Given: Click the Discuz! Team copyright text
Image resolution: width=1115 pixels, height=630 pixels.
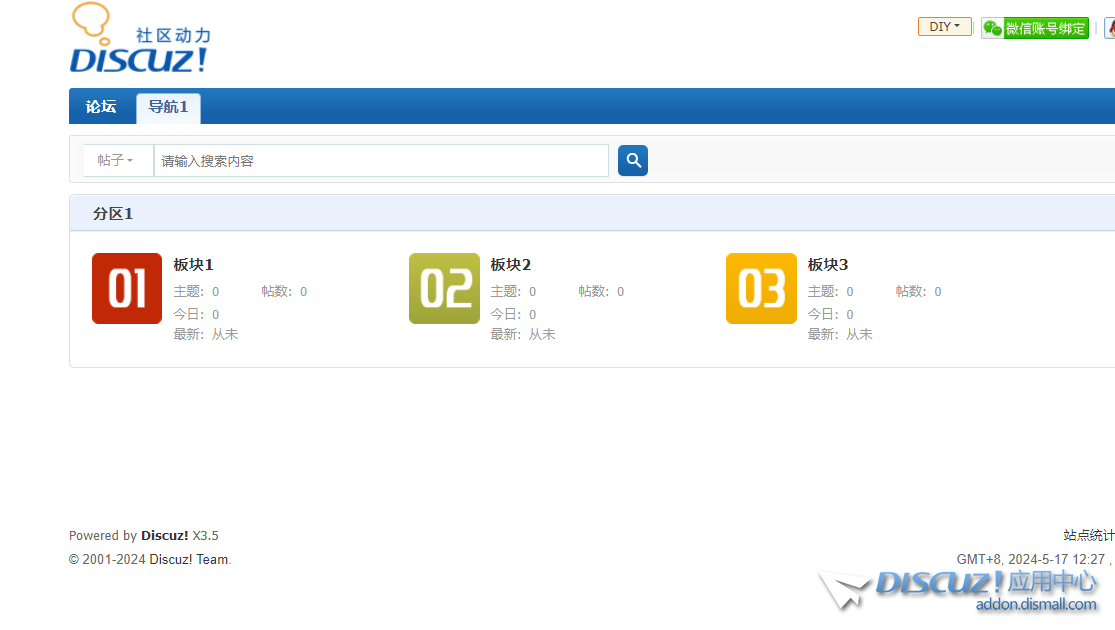Looking at the screenshot, I should click(x=190, y=560).
